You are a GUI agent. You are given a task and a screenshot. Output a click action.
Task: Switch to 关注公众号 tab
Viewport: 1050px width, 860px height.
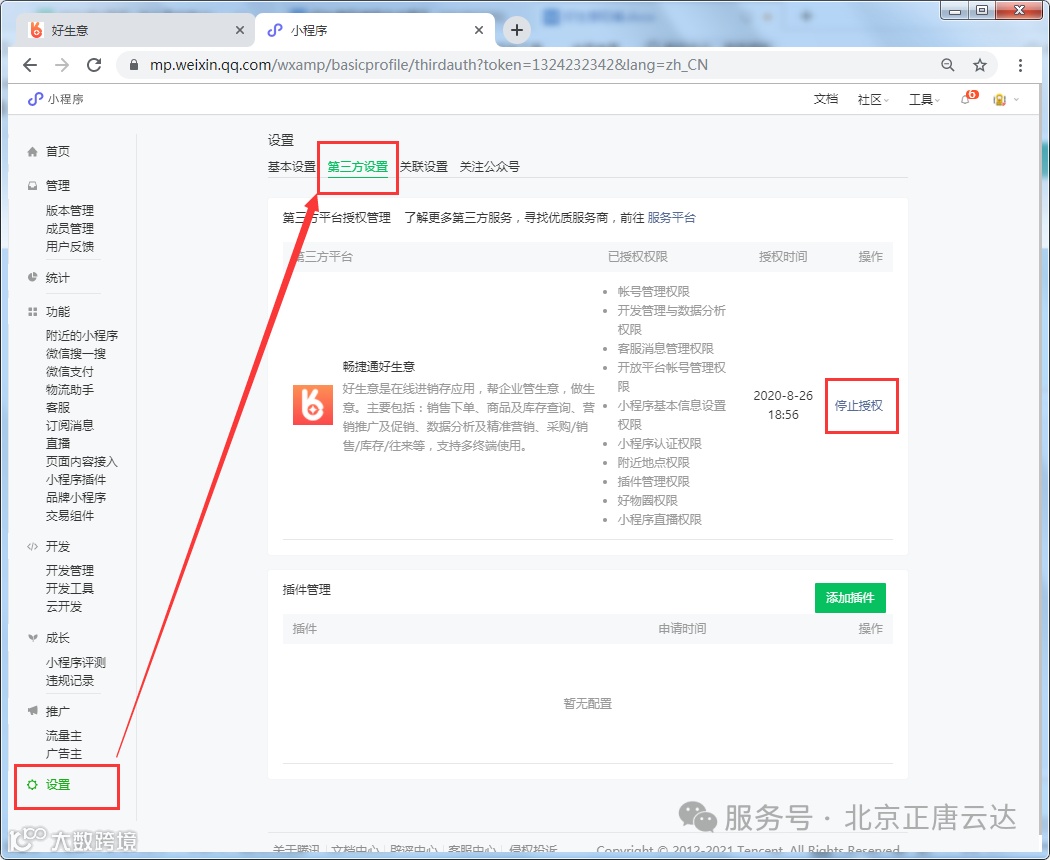(x=489, y=167)
